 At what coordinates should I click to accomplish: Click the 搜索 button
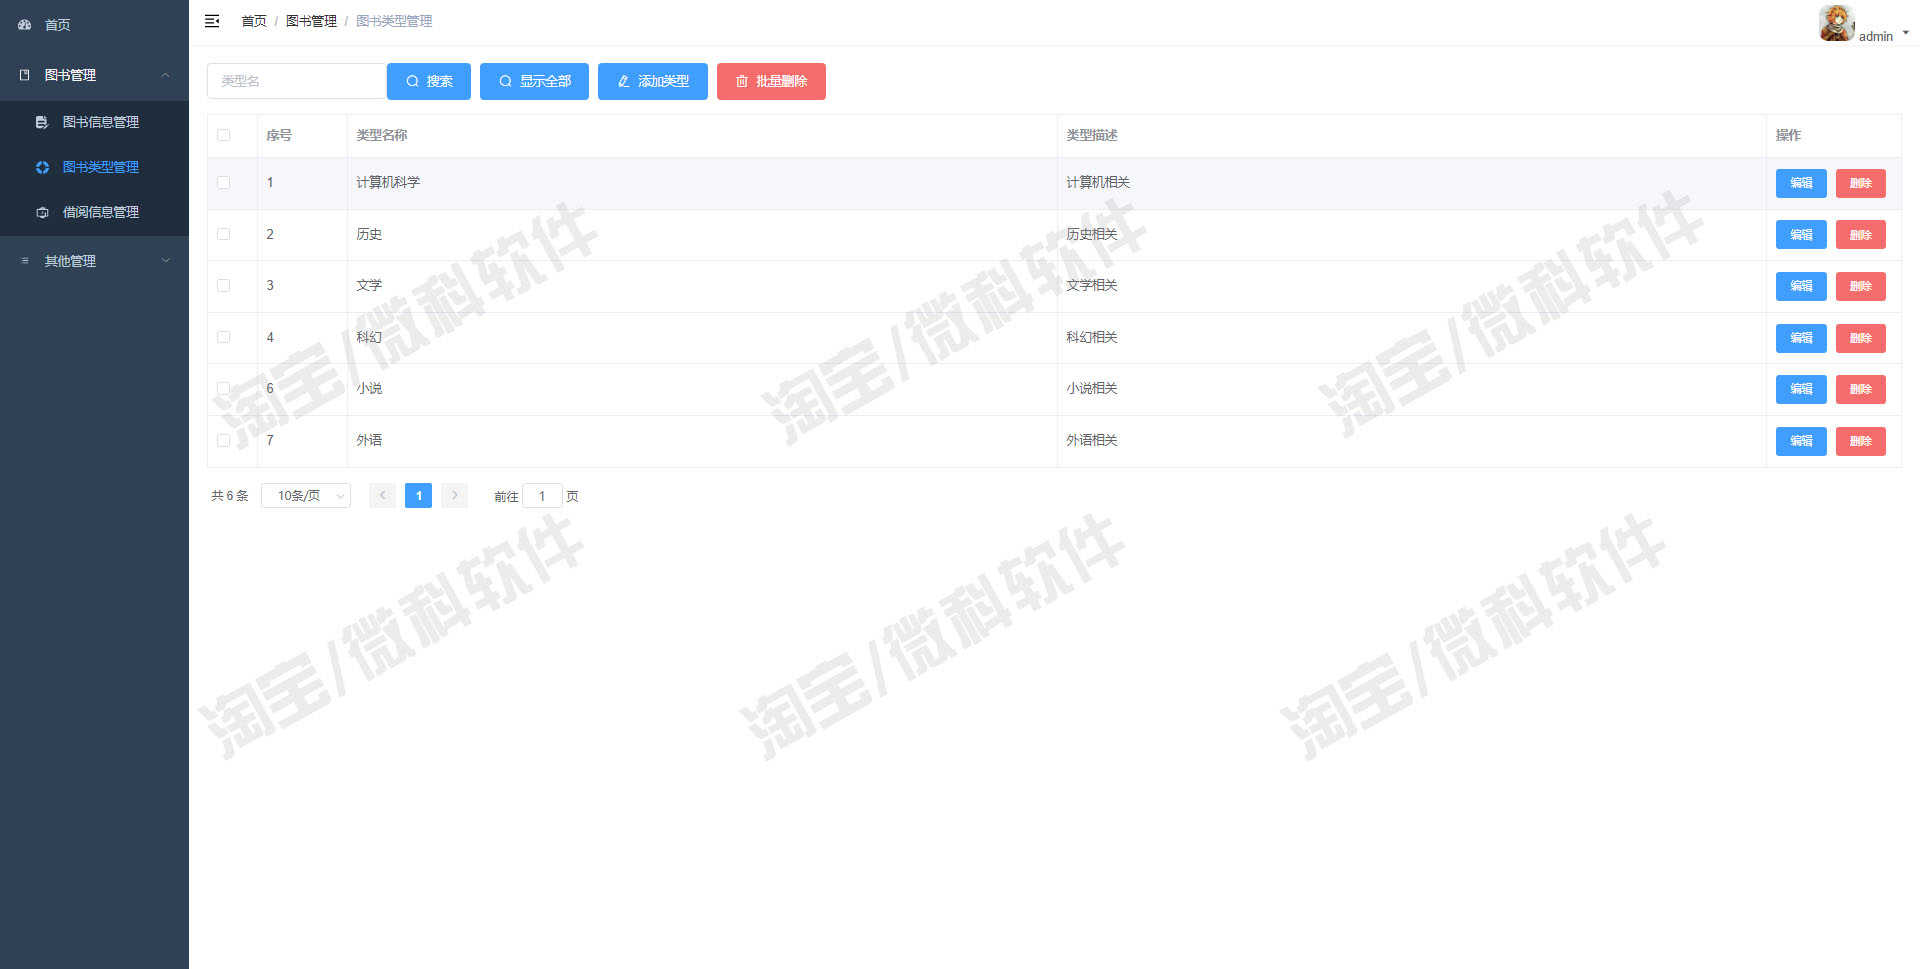(x=429, y=81)
